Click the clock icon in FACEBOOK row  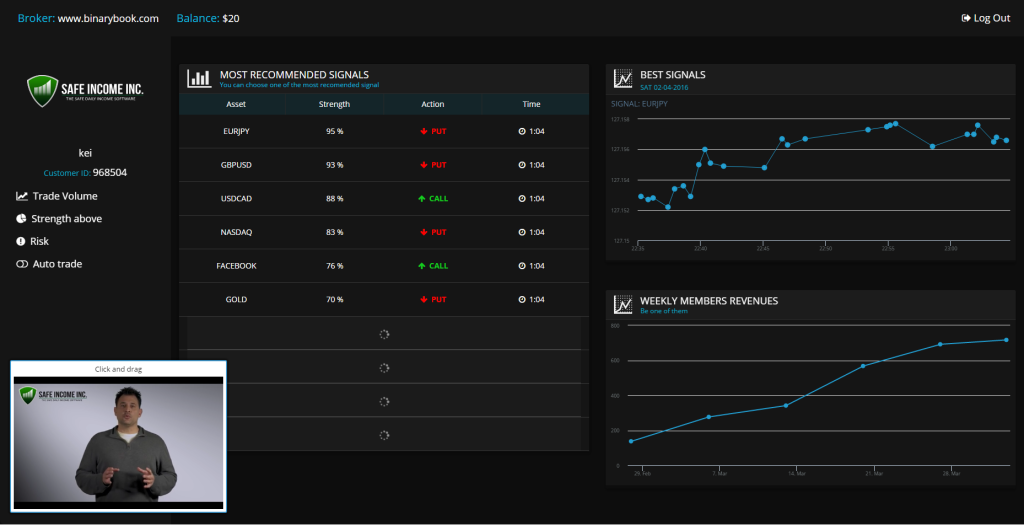(522, 266)
